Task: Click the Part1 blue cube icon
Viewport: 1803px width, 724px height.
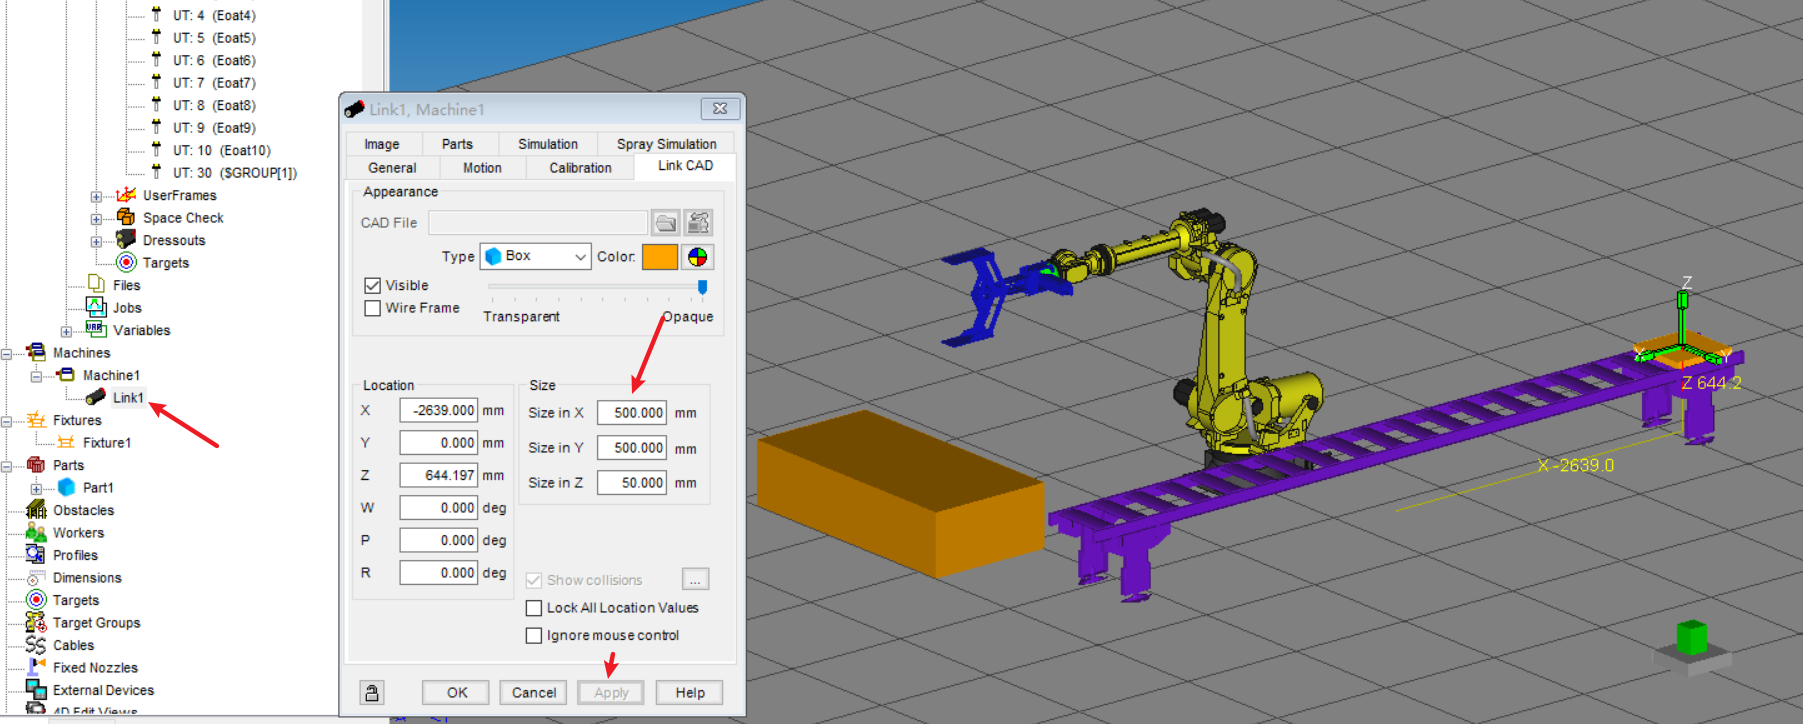Action: click(66, 487)
